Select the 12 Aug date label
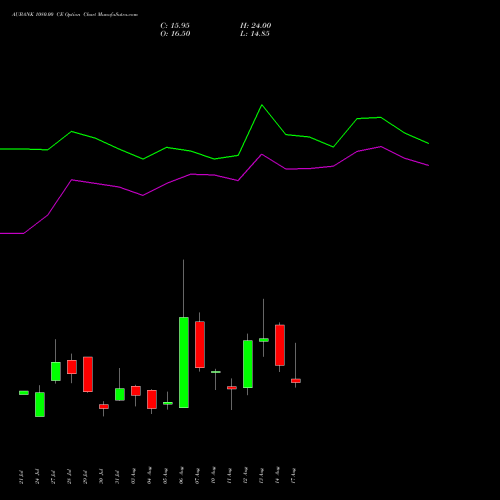 (245, 475)
